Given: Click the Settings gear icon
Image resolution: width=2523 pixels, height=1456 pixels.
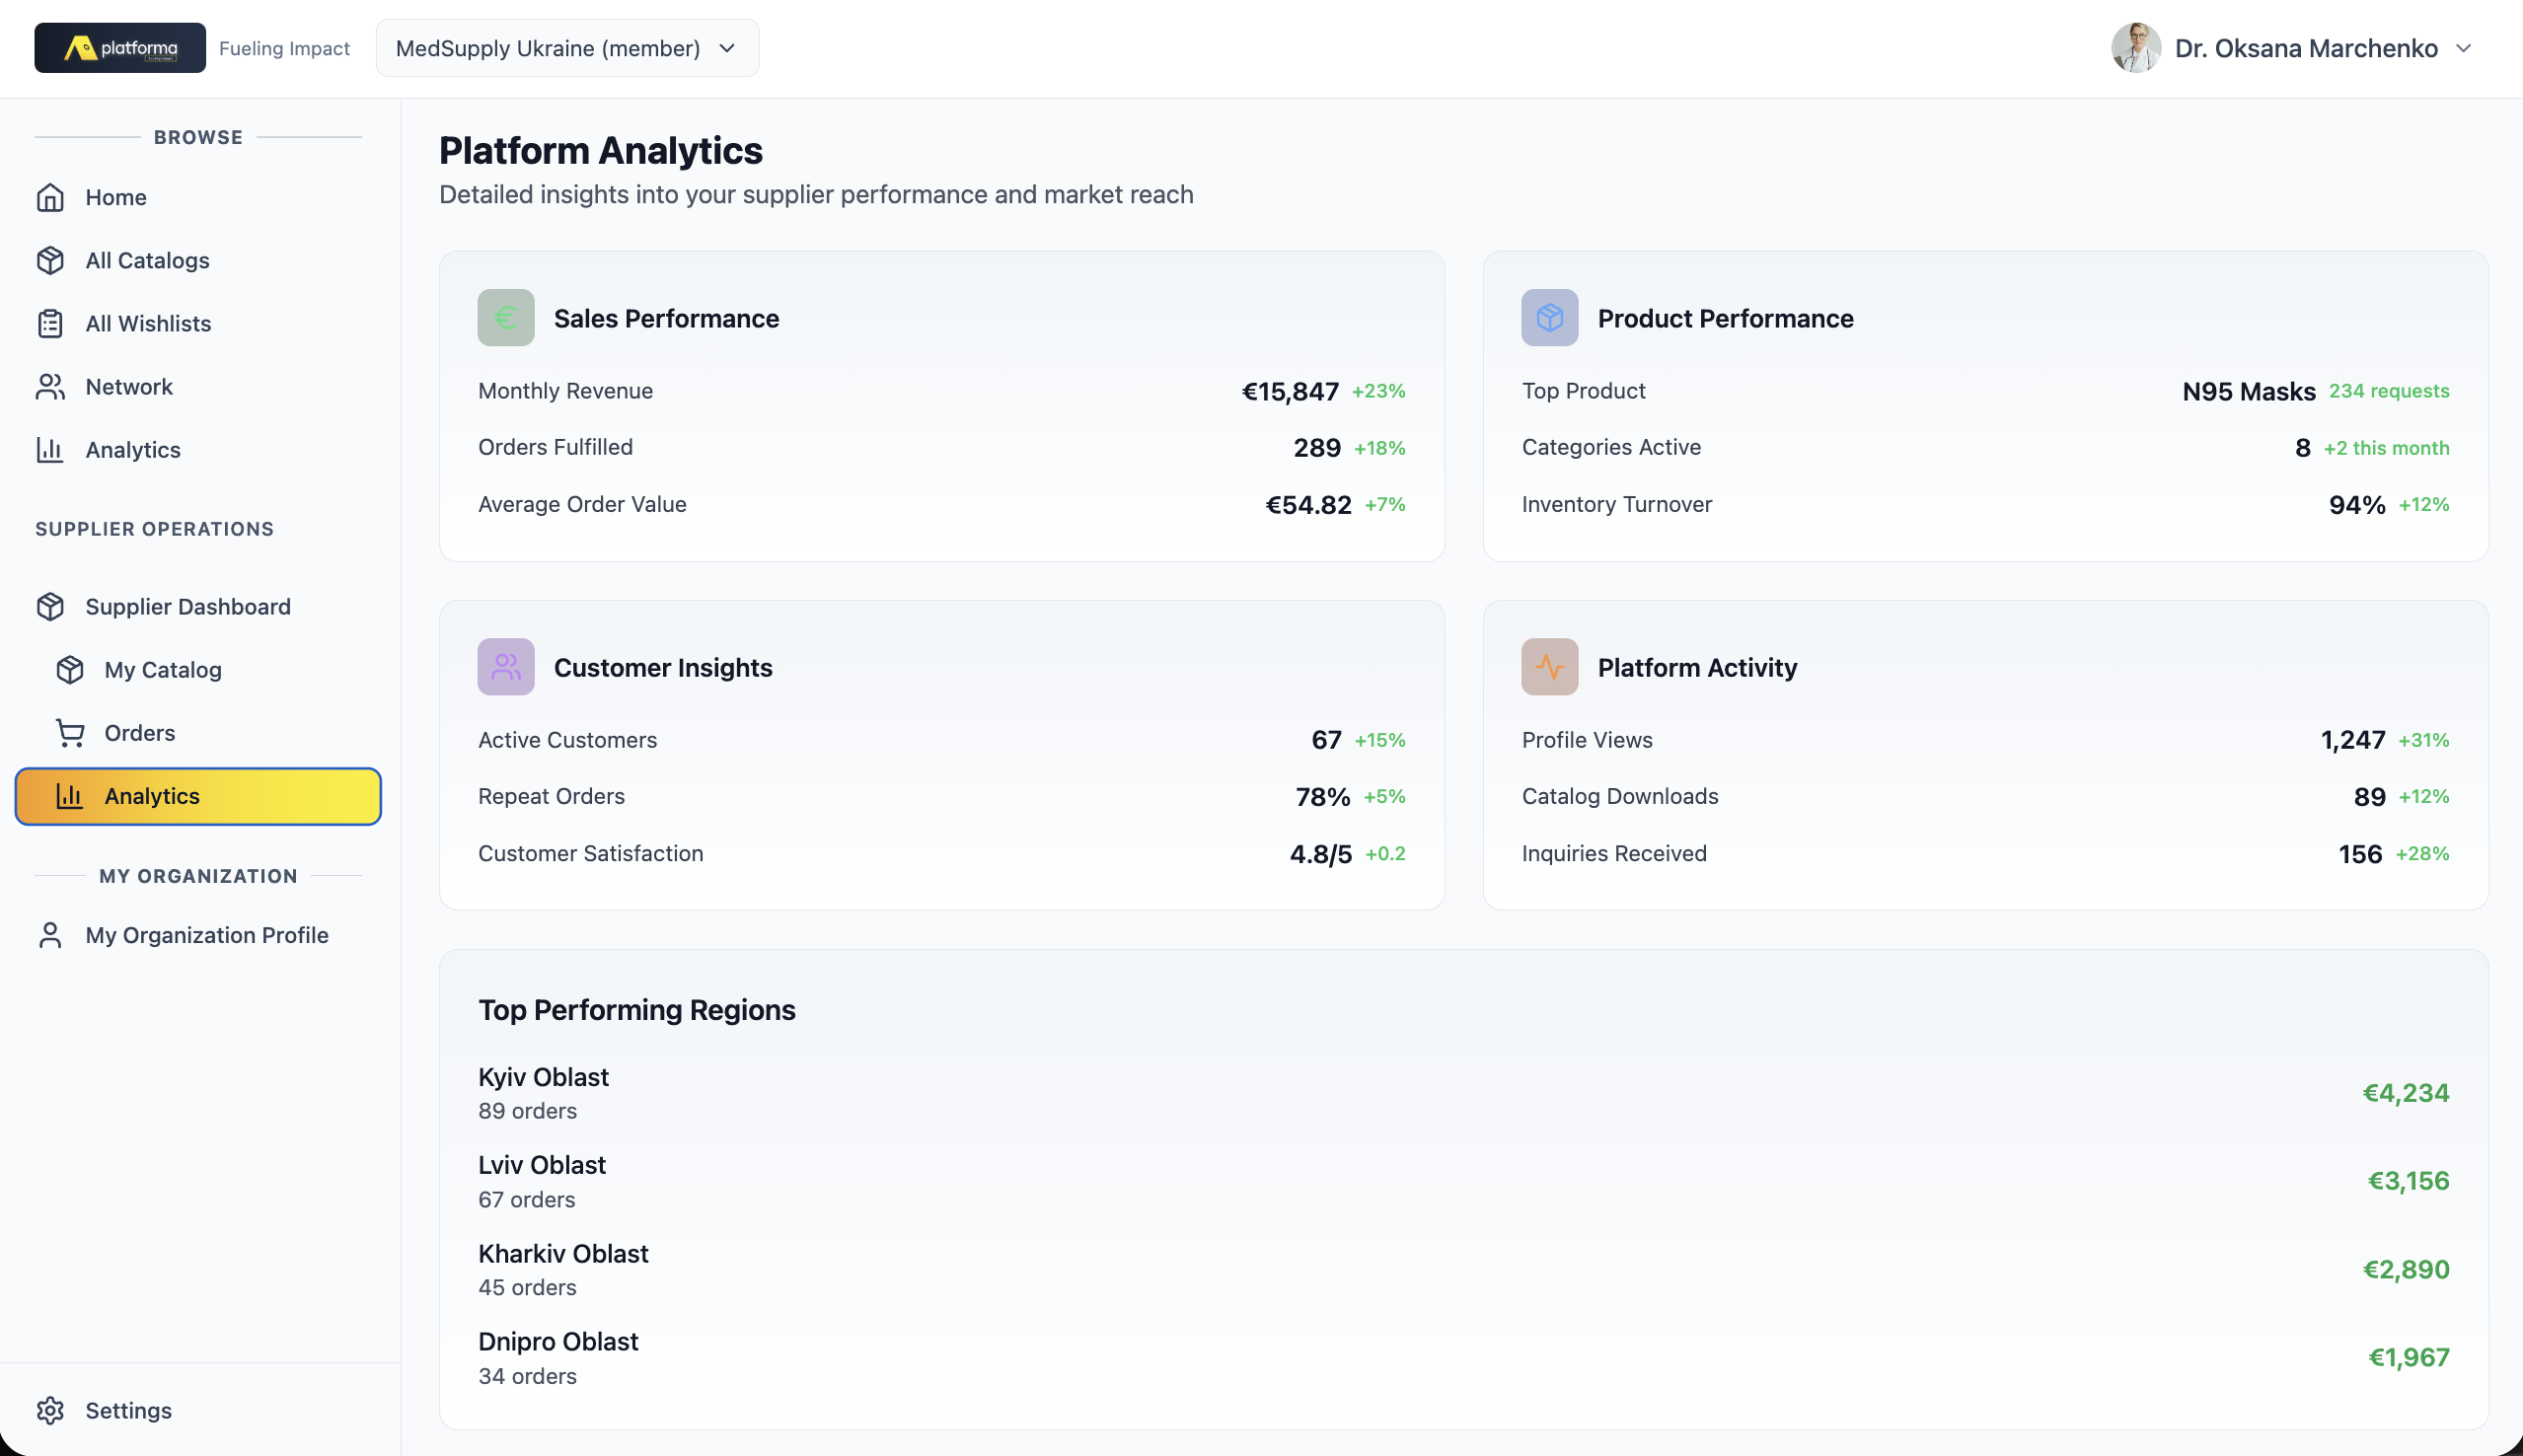Looking at the screenshot, I should 50,1410.
